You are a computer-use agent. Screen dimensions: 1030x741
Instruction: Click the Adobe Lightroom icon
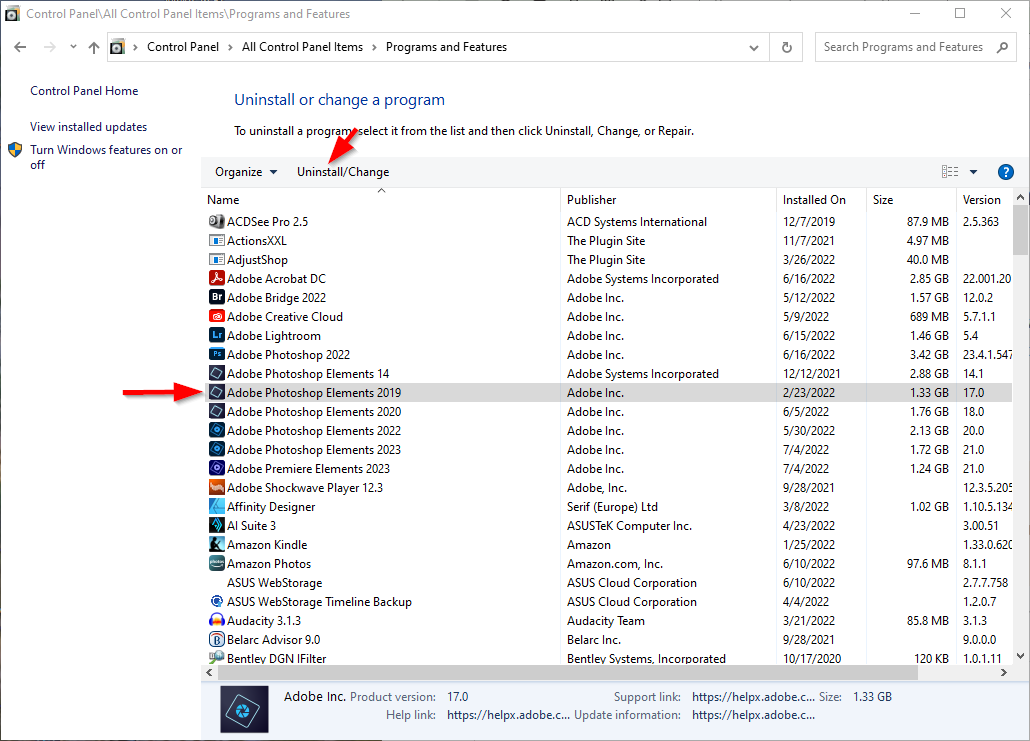215,335
